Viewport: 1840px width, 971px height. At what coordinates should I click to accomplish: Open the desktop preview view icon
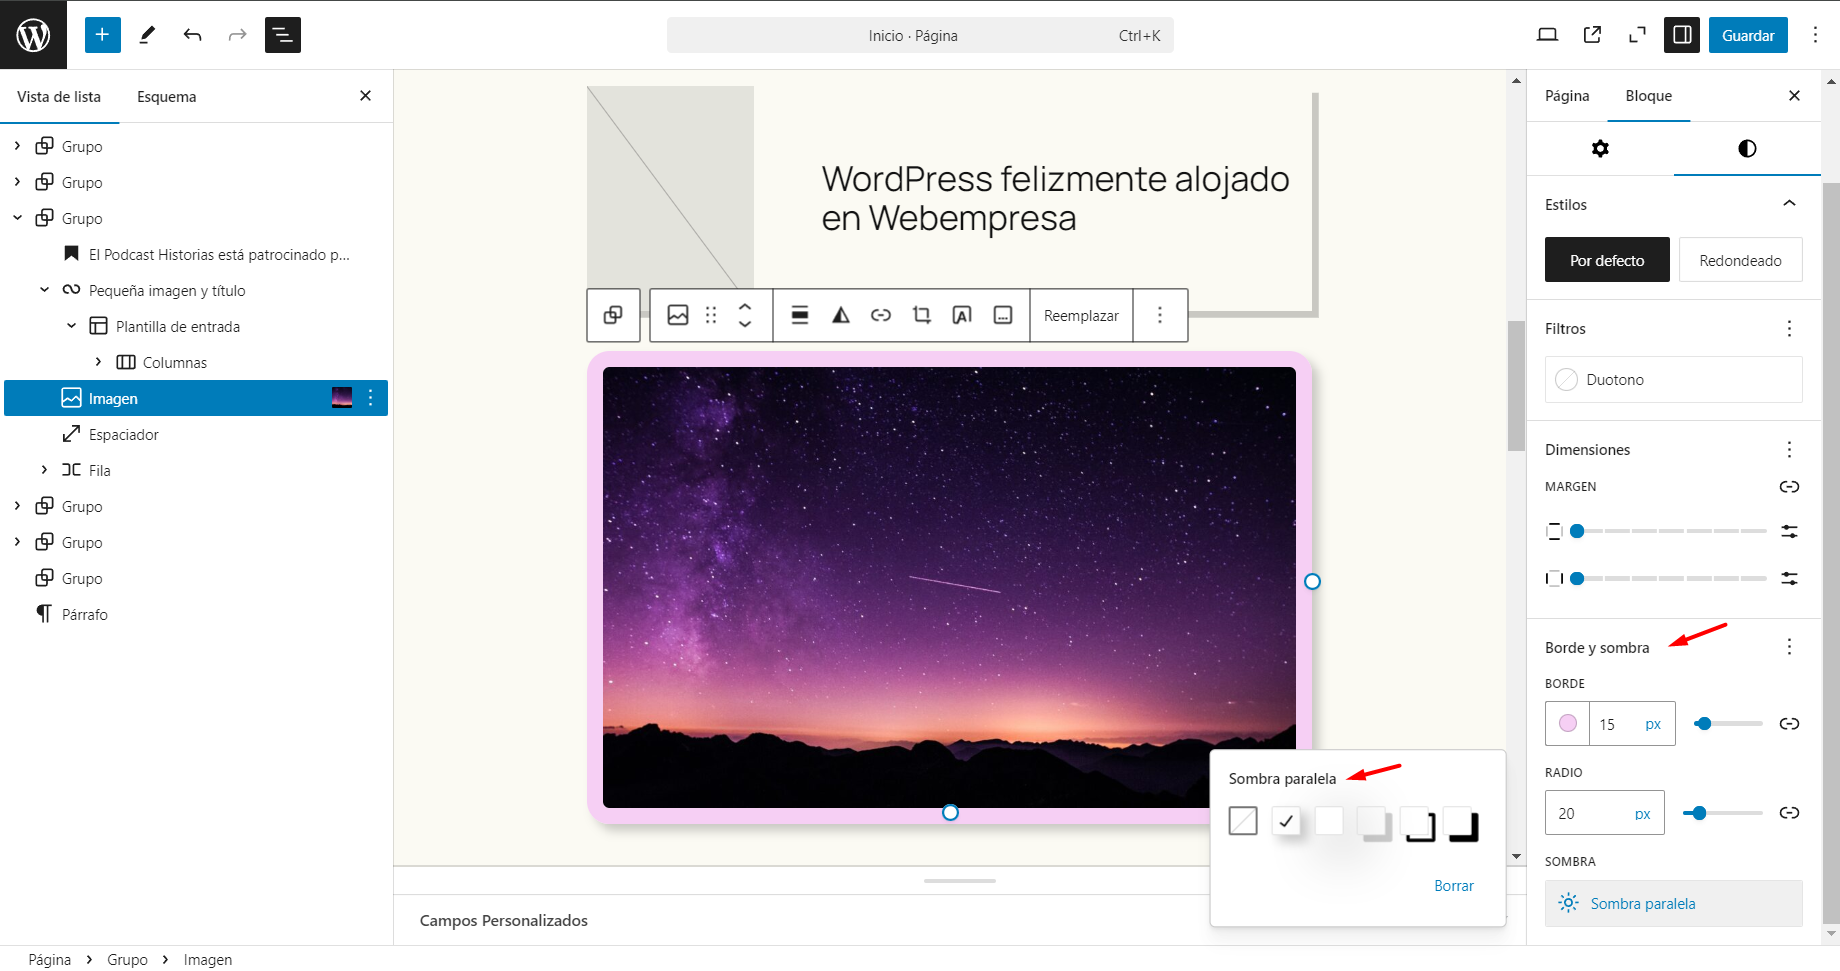1547,35
